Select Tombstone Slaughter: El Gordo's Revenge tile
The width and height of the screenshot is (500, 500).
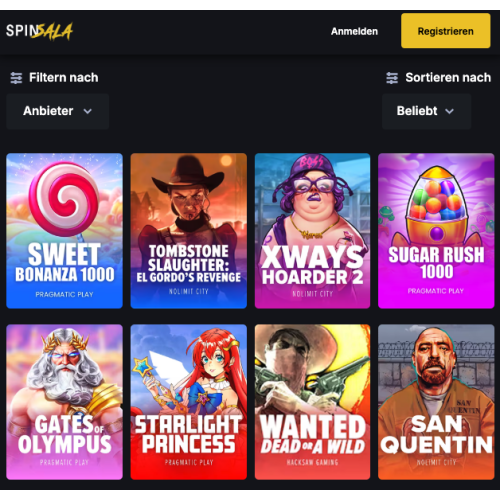coord(189,231)
